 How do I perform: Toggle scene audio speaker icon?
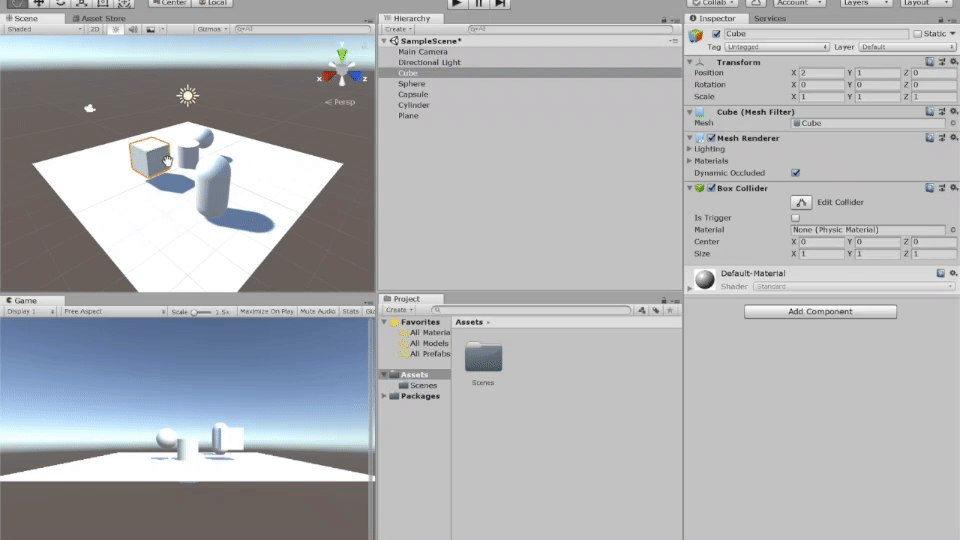[132, 29]
